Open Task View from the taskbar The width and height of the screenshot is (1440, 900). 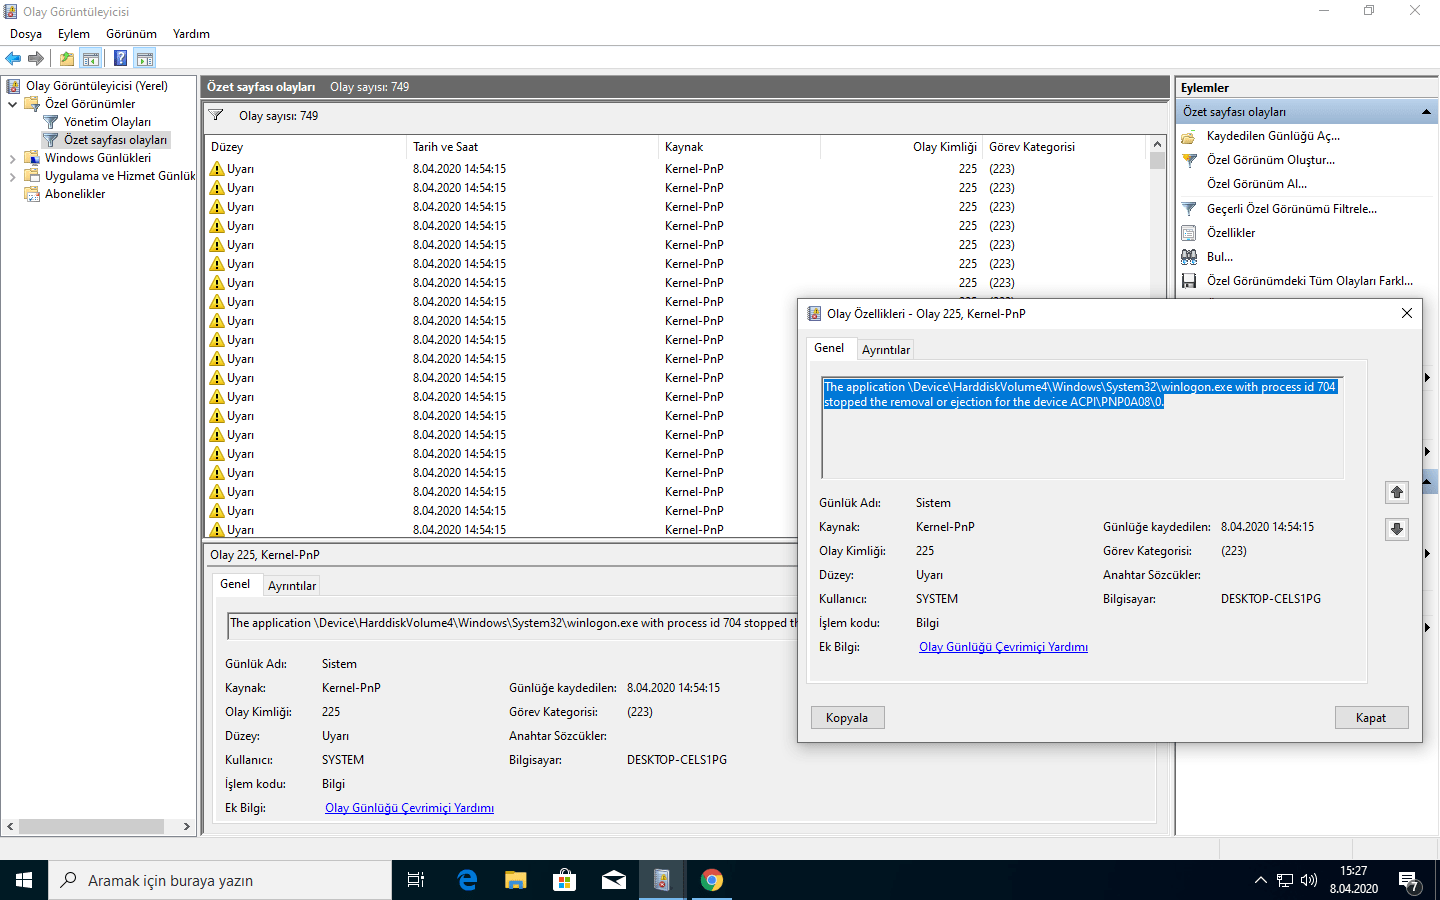[416, 880]
